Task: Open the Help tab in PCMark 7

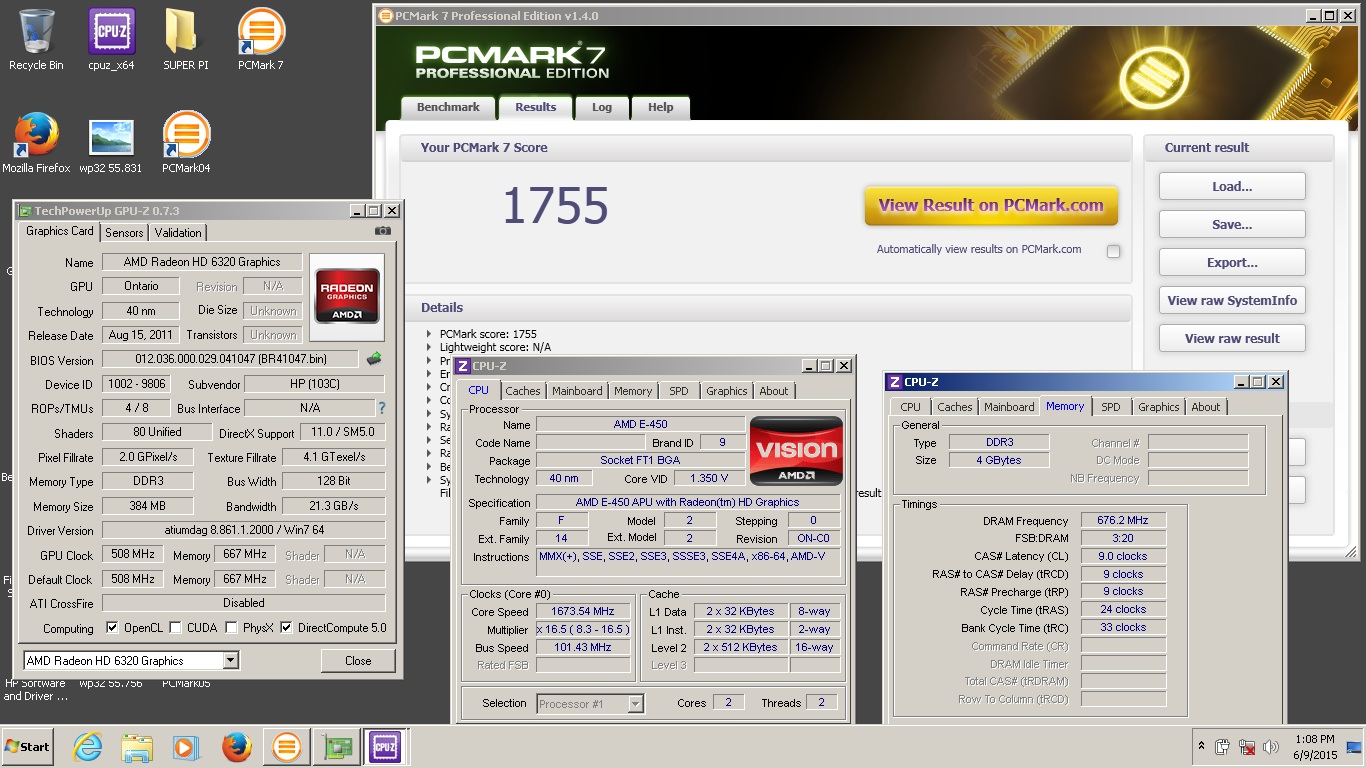Action: pos(660,107)
